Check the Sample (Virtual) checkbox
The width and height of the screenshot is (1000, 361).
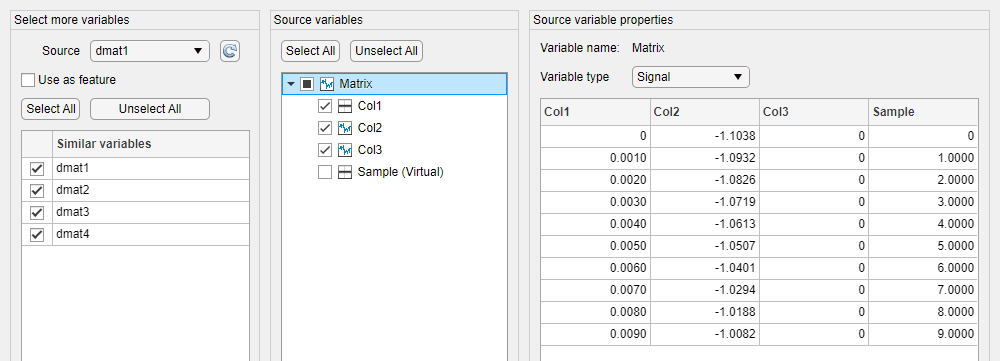tap(325, 172)
